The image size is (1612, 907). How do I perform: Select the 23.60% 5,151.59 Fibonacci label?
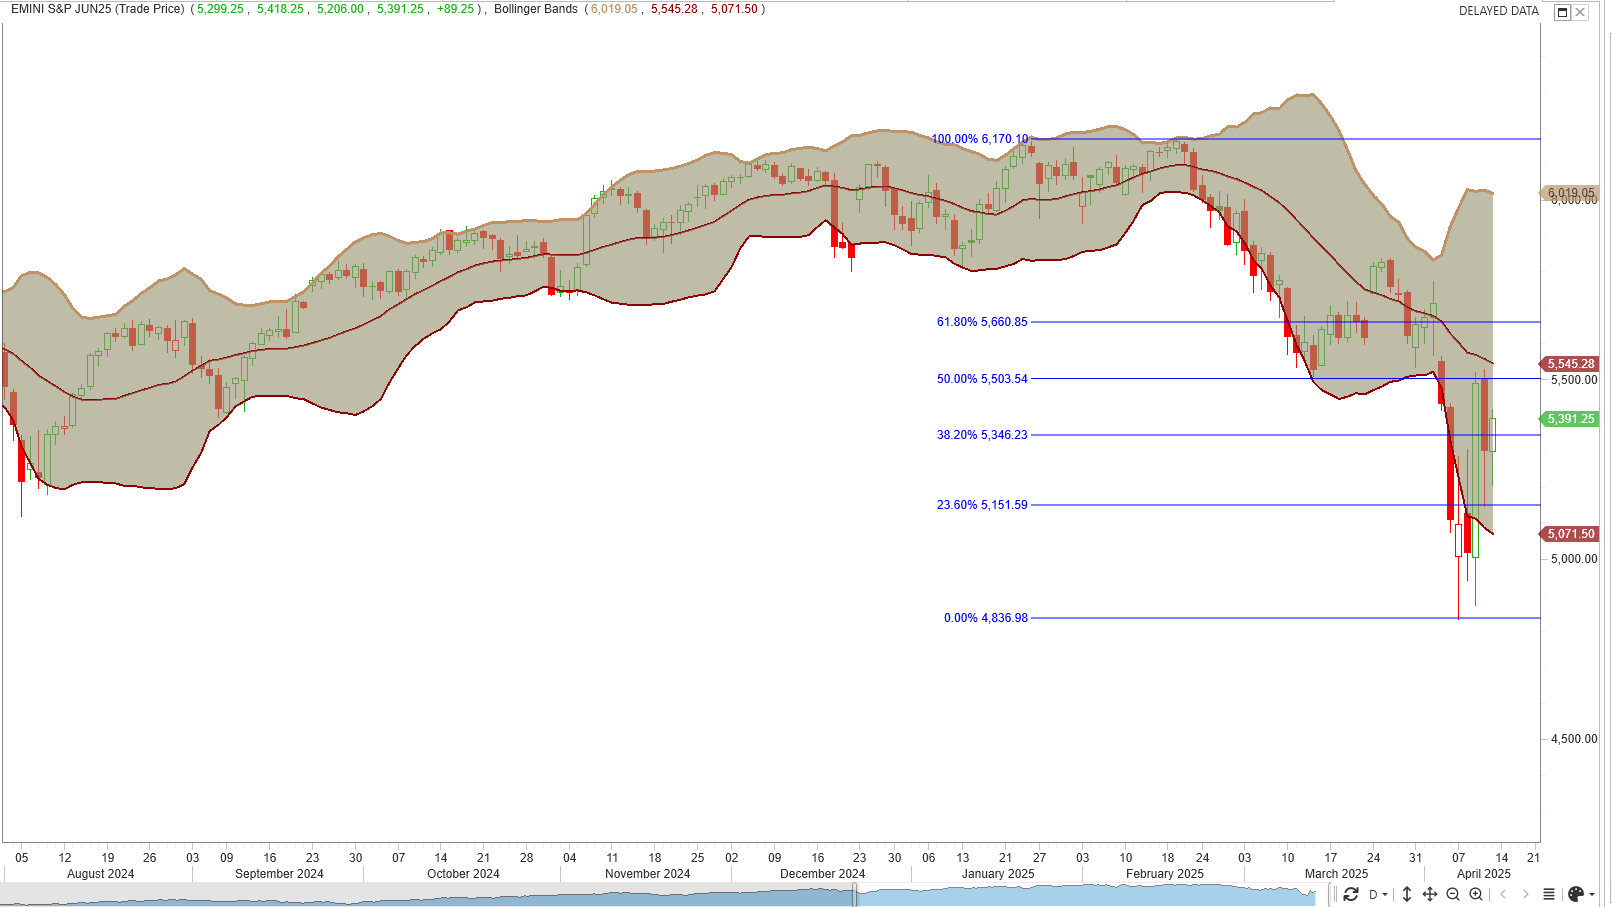982,505
